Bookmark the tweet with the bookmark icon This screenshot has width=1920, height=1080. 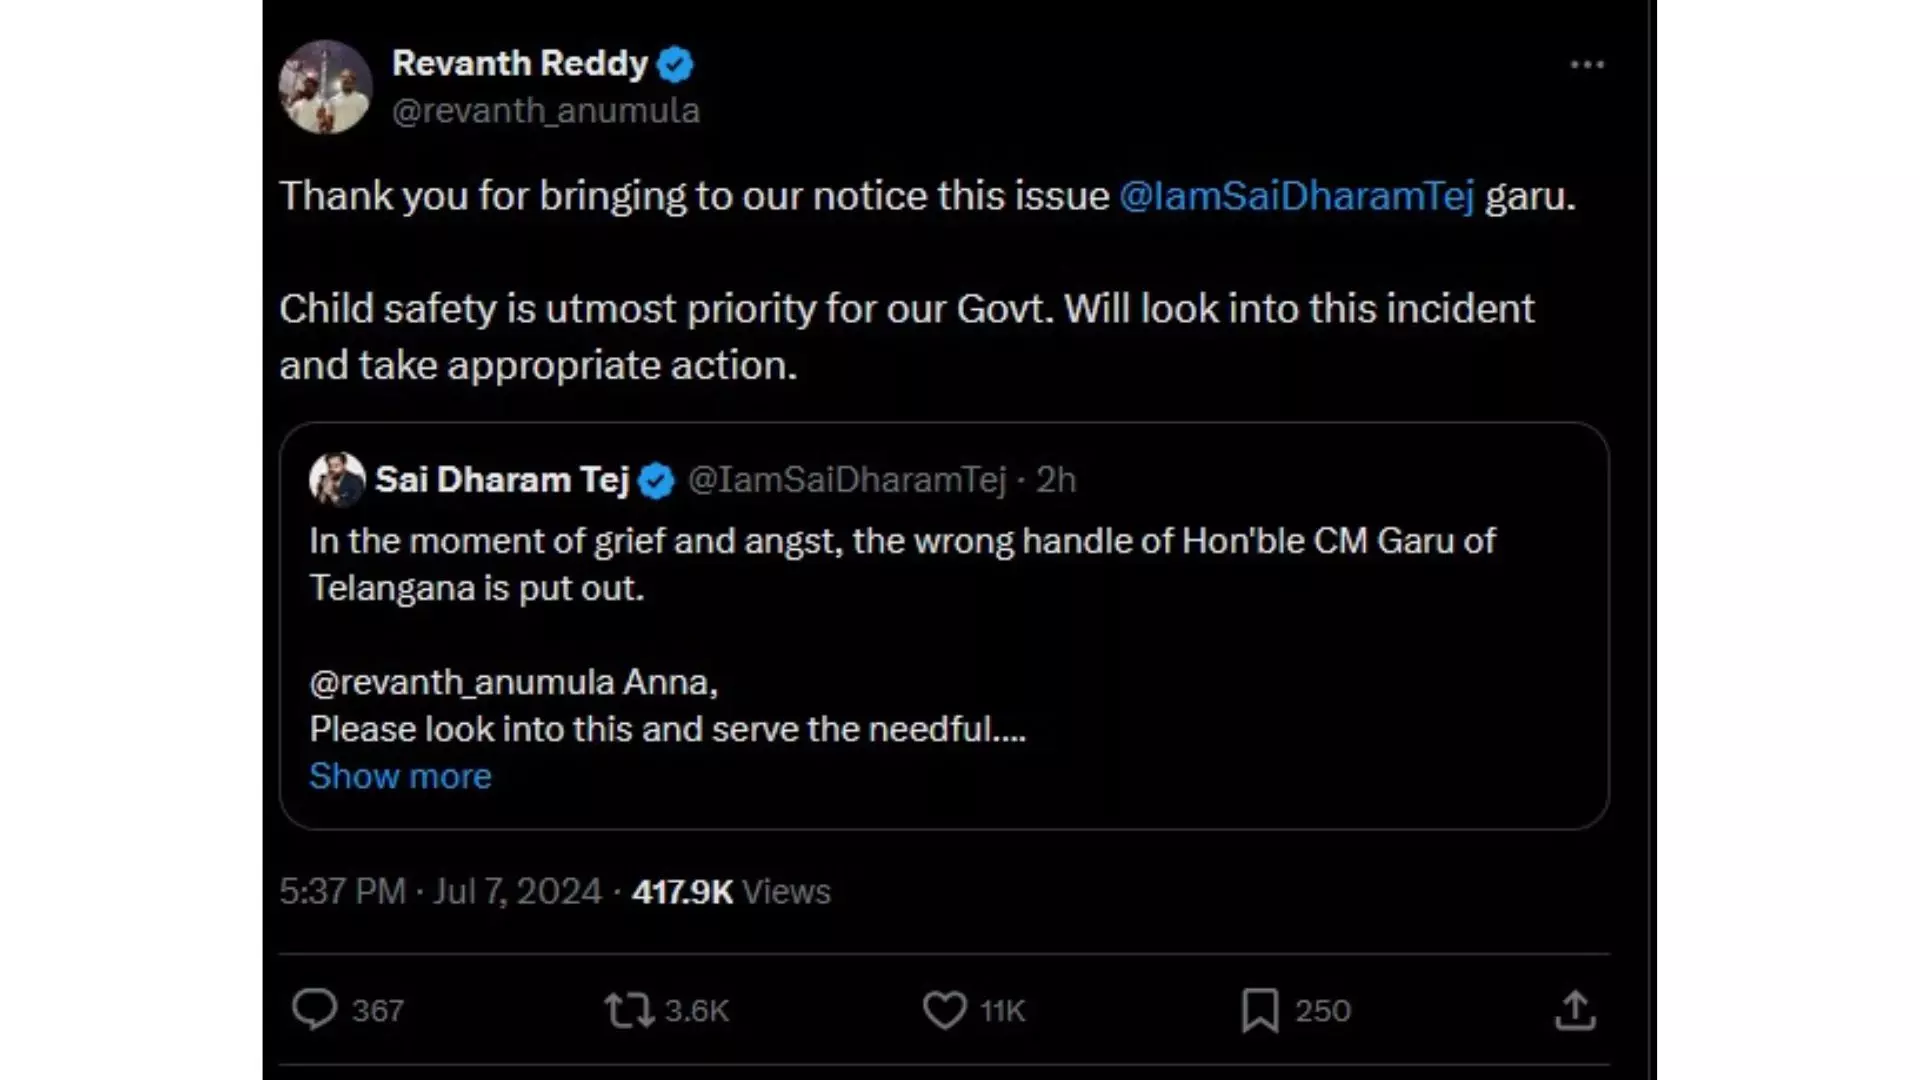(x=1262, y=1011)
